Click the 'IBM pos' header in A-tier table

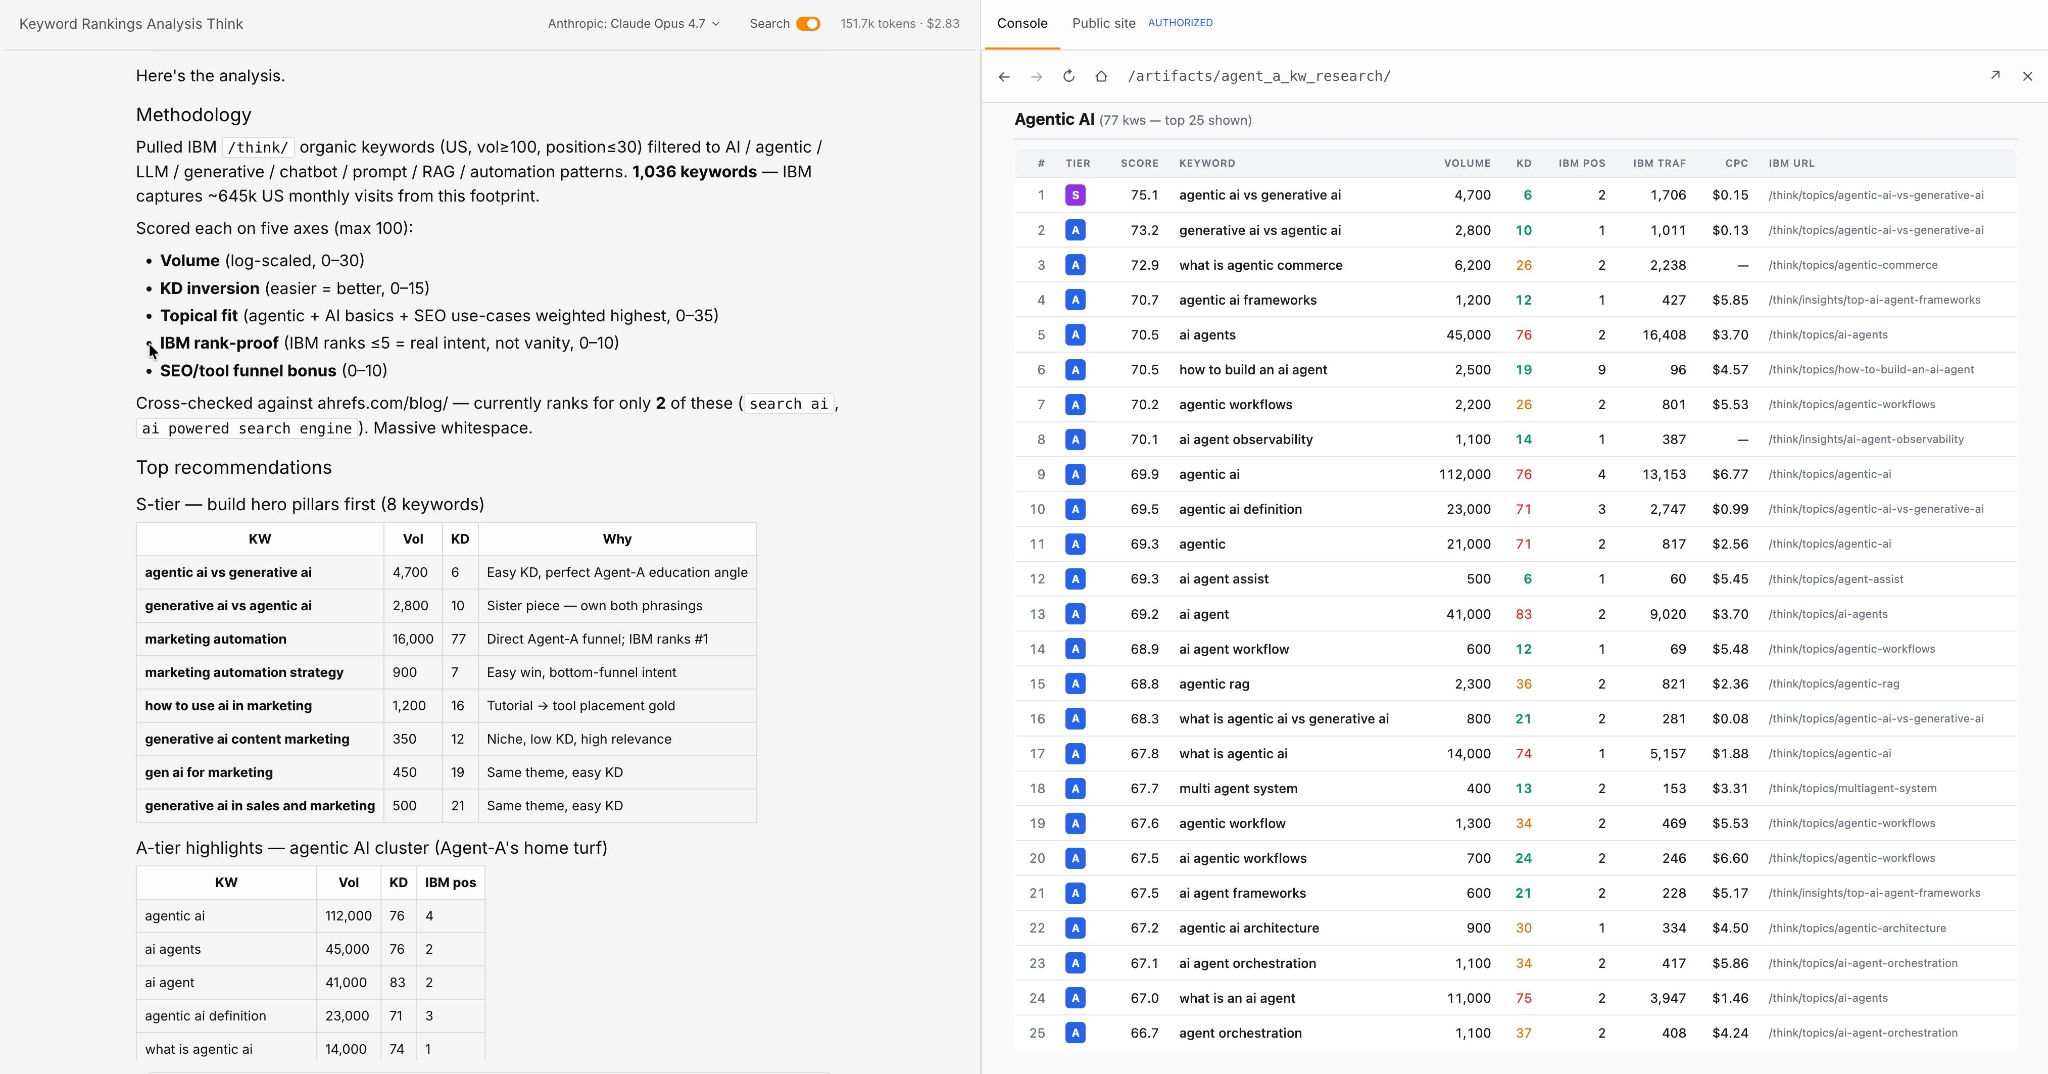pos(450,883)
